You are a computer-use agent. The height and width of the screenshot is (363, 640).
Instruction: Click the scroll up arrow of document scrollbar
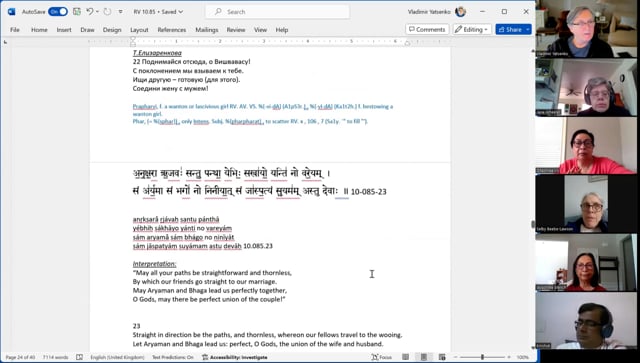(533, 51)
